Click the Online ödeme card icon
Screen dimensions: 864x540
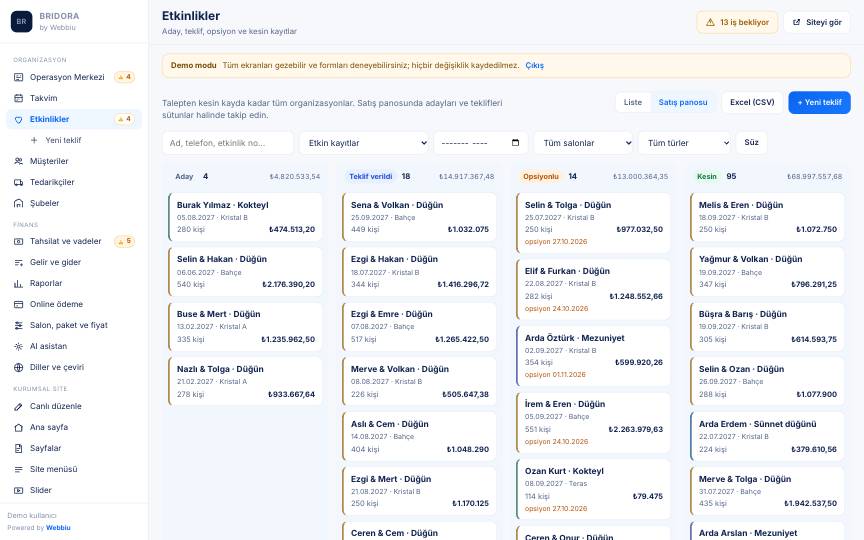18,304
